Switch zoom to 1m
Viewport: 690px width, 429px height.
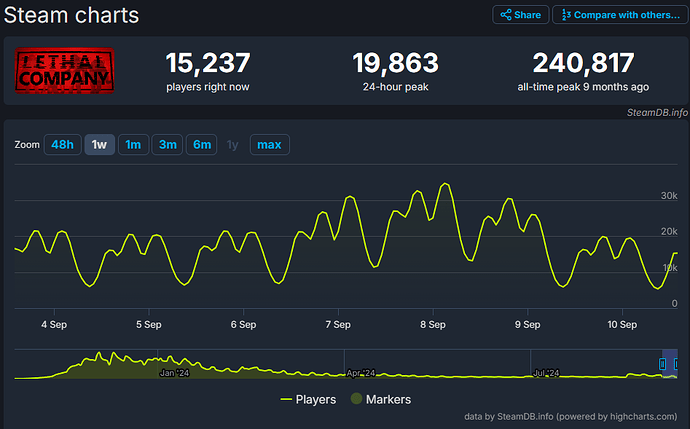pyautogui.click(x=133, y=144)
